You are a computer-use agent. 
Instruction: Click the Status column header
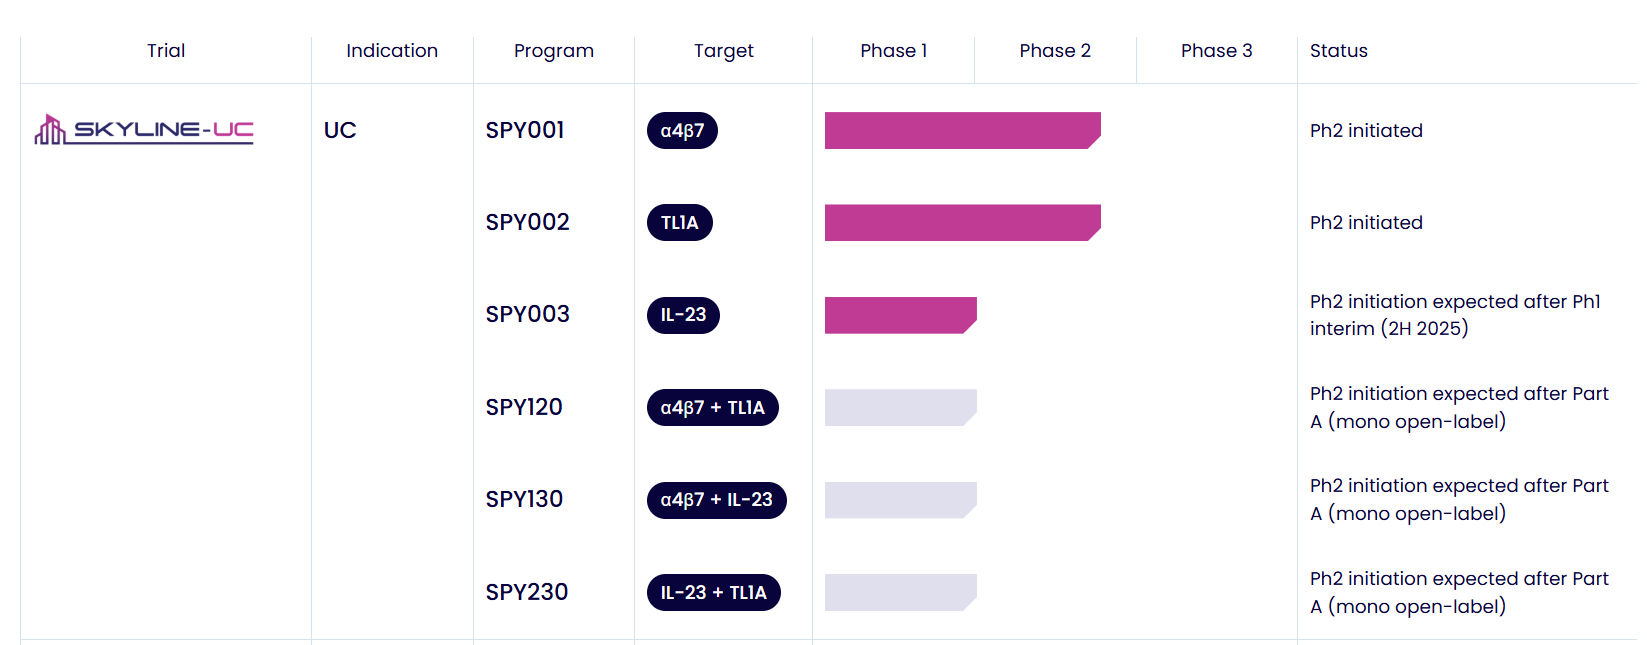tap(1338, 51)
